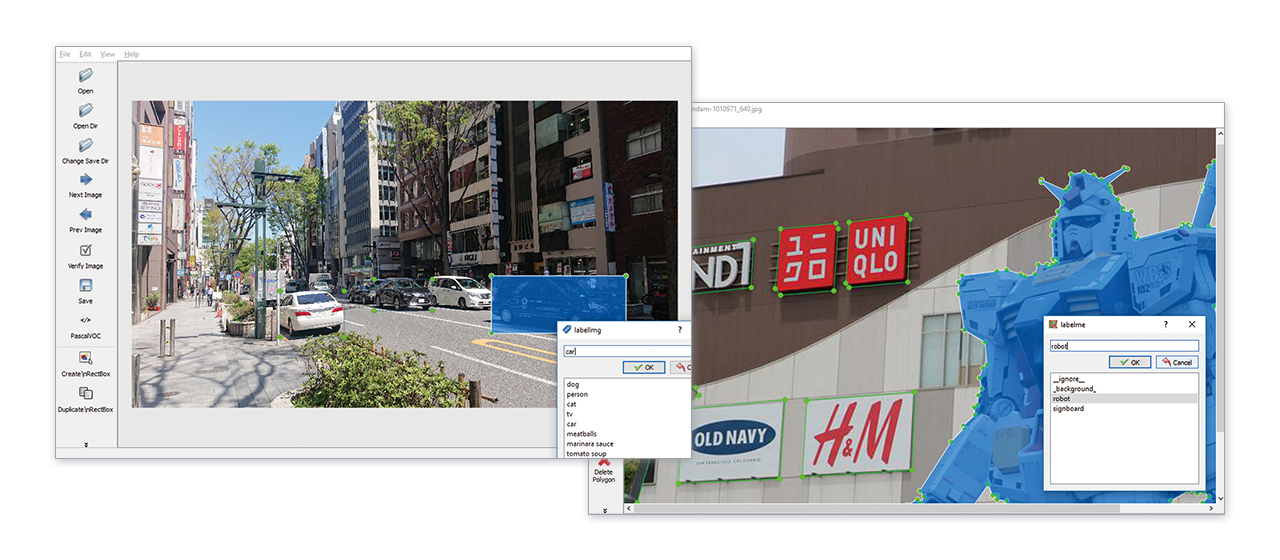
Task: Click the Open Dir folder icon
Action: pyautogui.click(x=86, y=111)
